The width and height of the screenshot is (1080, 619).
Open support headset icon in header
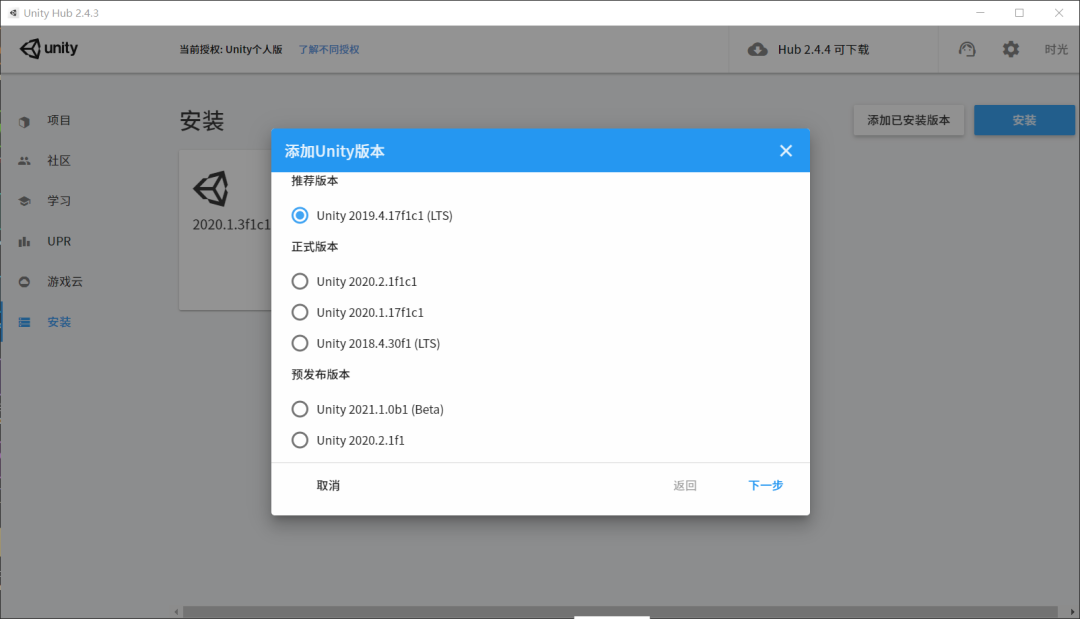(967, 50)
